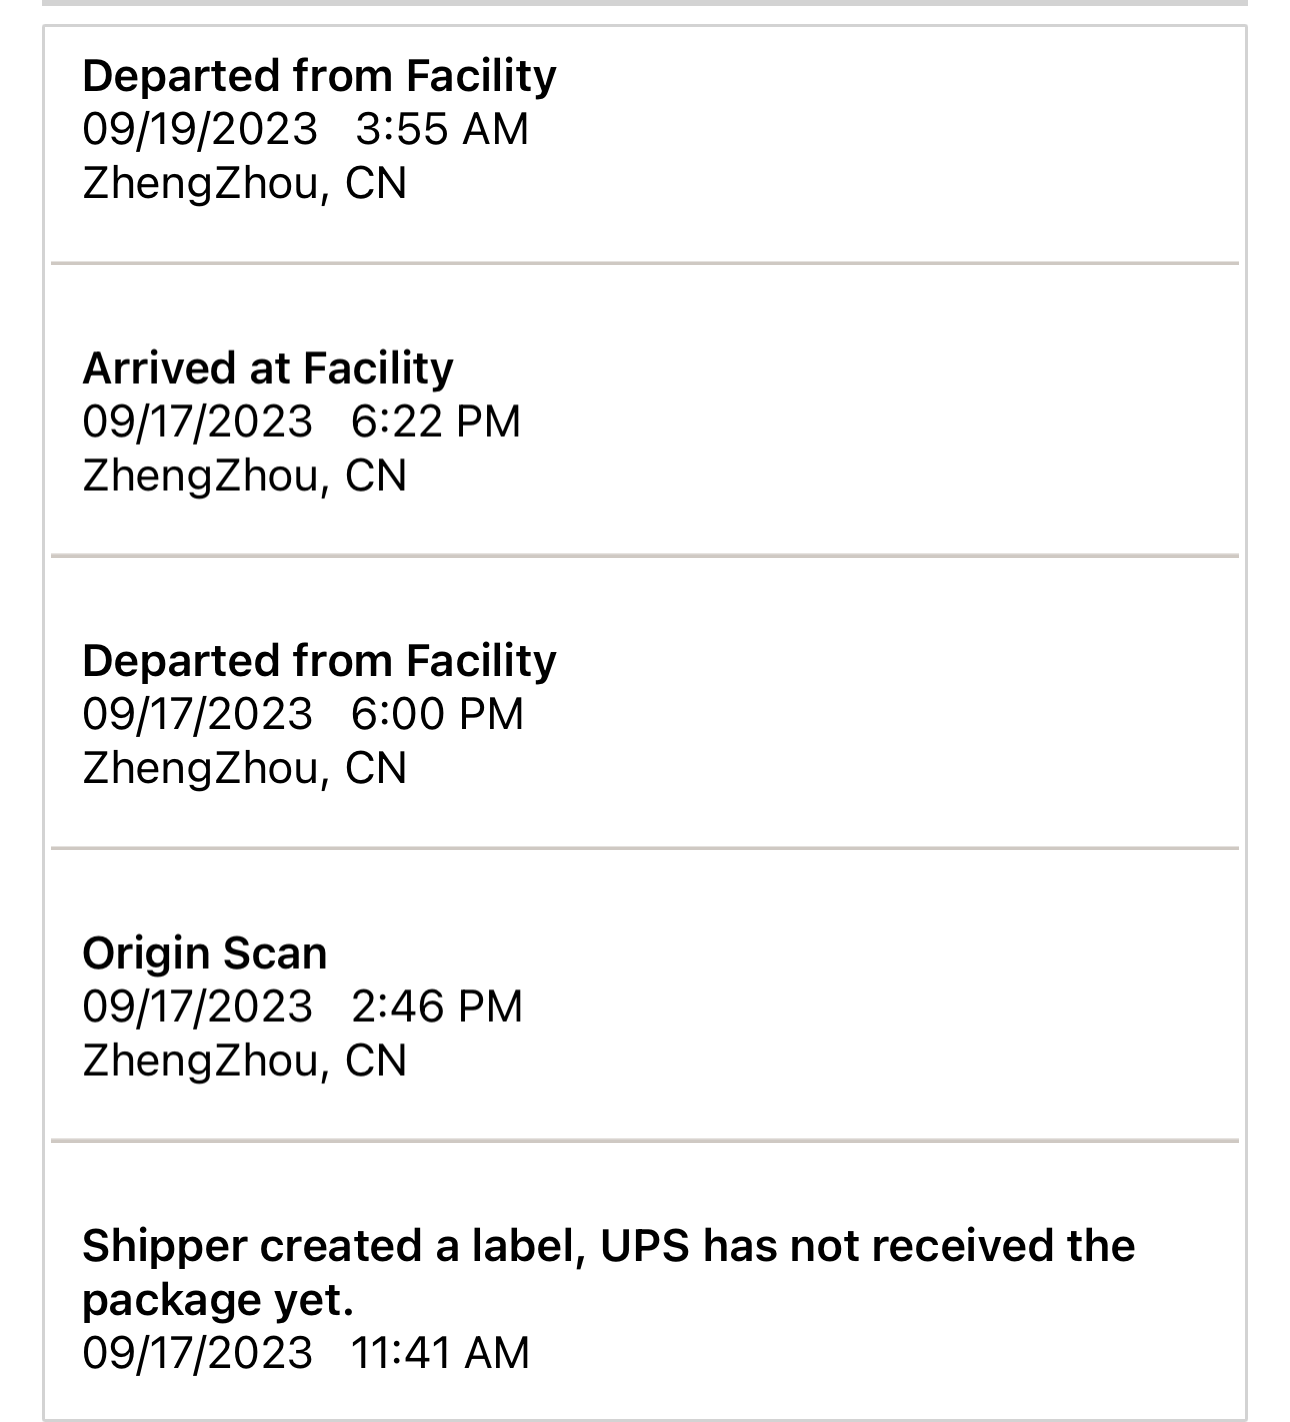Click the gray bar atop the tracking list
Screen dimensions: 1290x1422
pos(645,3)
